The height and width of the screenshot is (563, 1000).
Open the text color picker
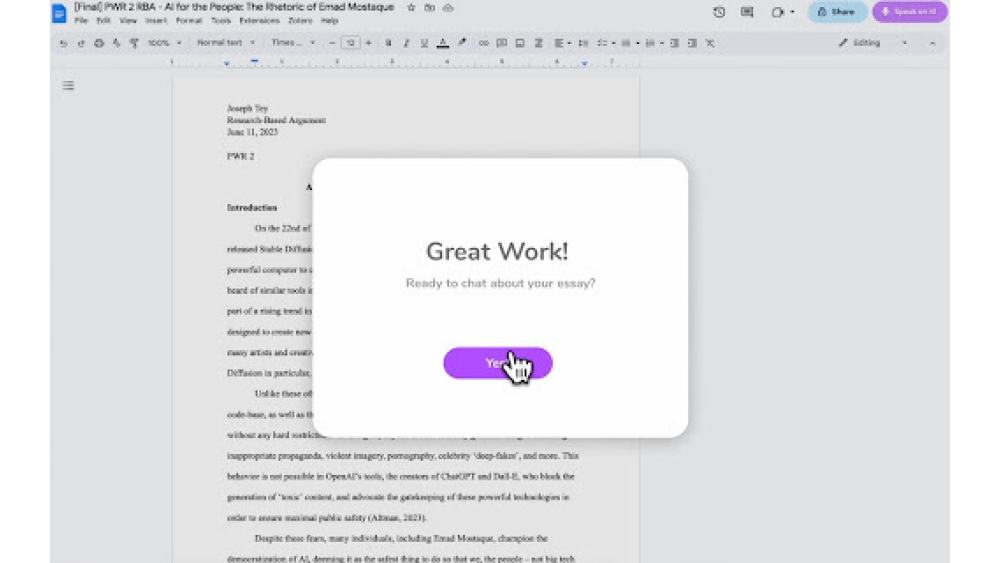443,43
